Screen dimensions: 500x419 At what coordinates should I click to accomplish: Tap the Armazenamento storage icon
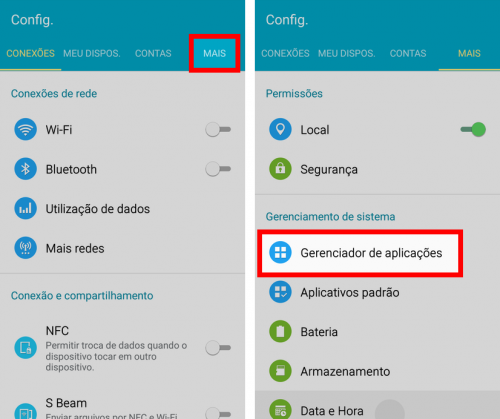pyautogui.click(x=280, y=371)
